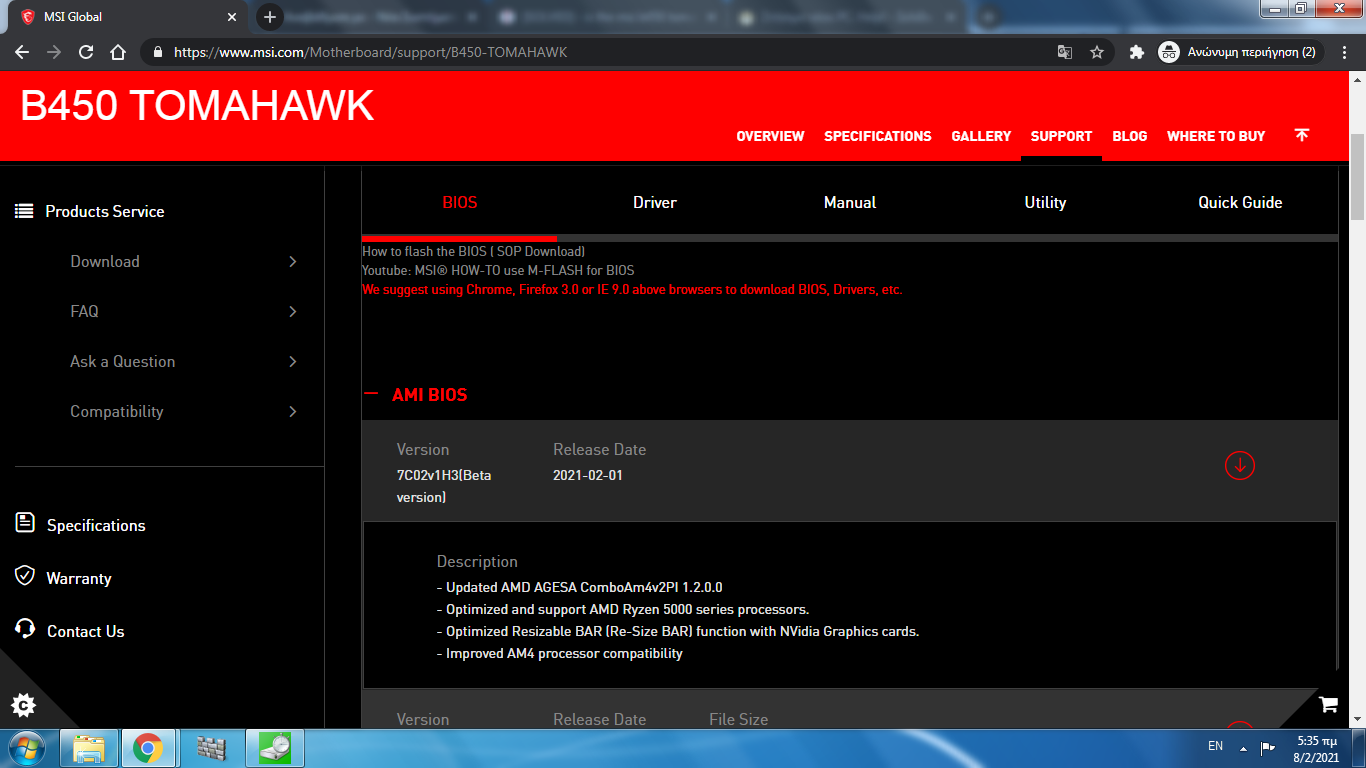This screenshot has height=768, width=1366.
Task: Click the browser forward arrow
Action: point(54,52)
